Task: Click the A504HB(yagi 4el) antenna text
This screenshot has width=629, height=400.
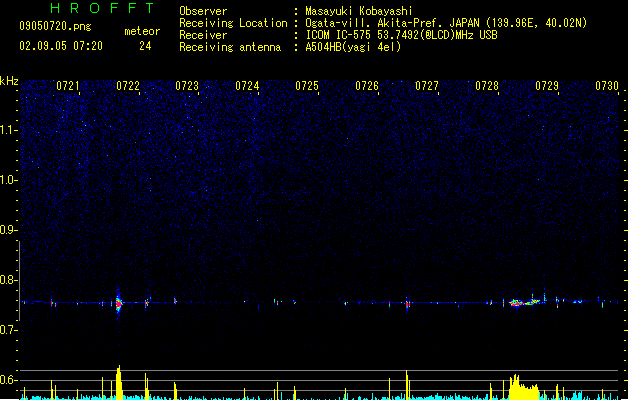Action: (353, 47)
